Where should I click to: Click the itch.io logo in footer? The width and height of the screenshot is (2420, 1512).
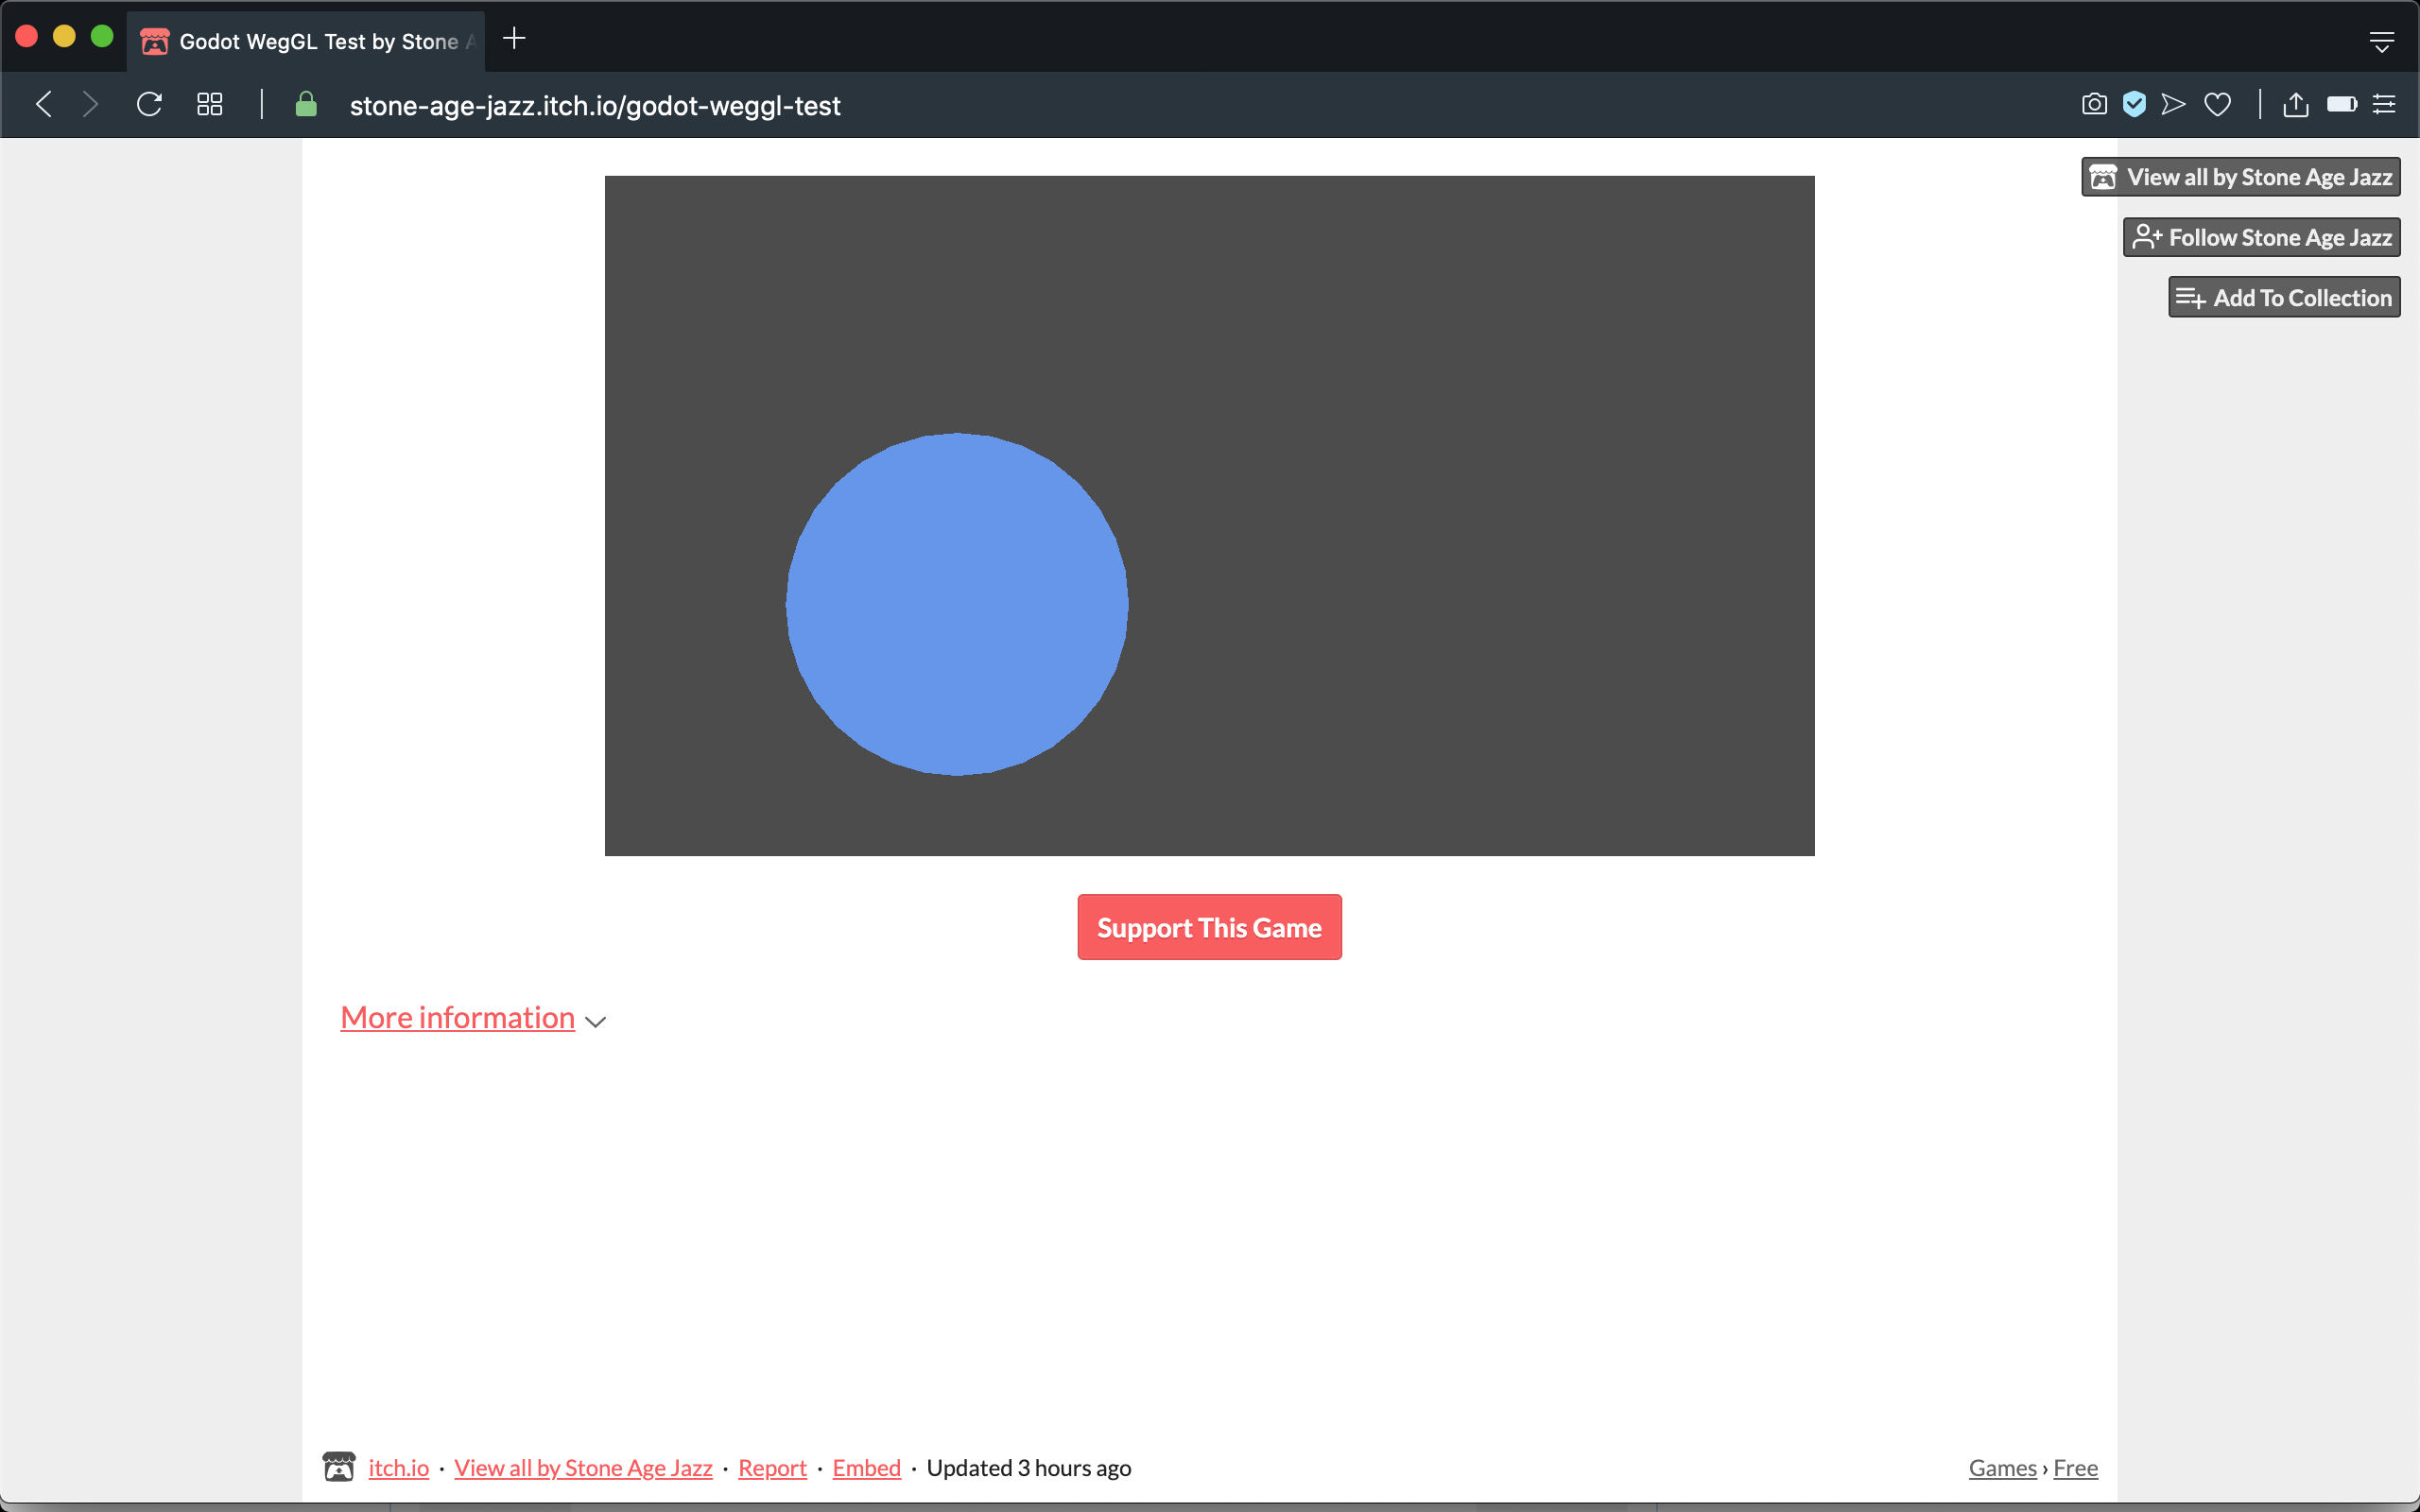pyautogui.click(x=339, y=1467)
